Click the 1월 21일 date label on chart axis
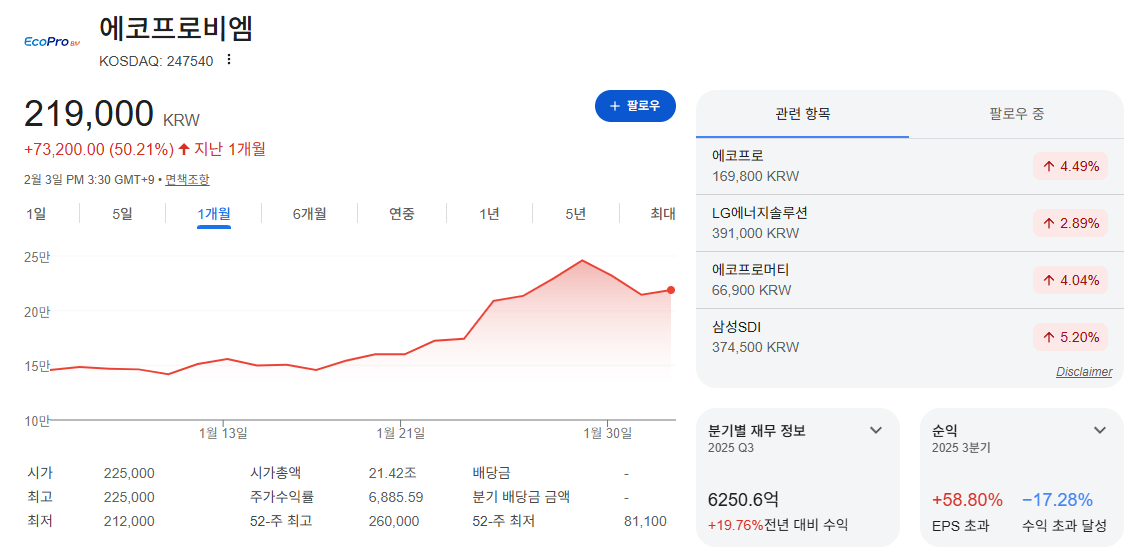The height and width of the screenshot is (558, 1138). [x=401, y=433]
